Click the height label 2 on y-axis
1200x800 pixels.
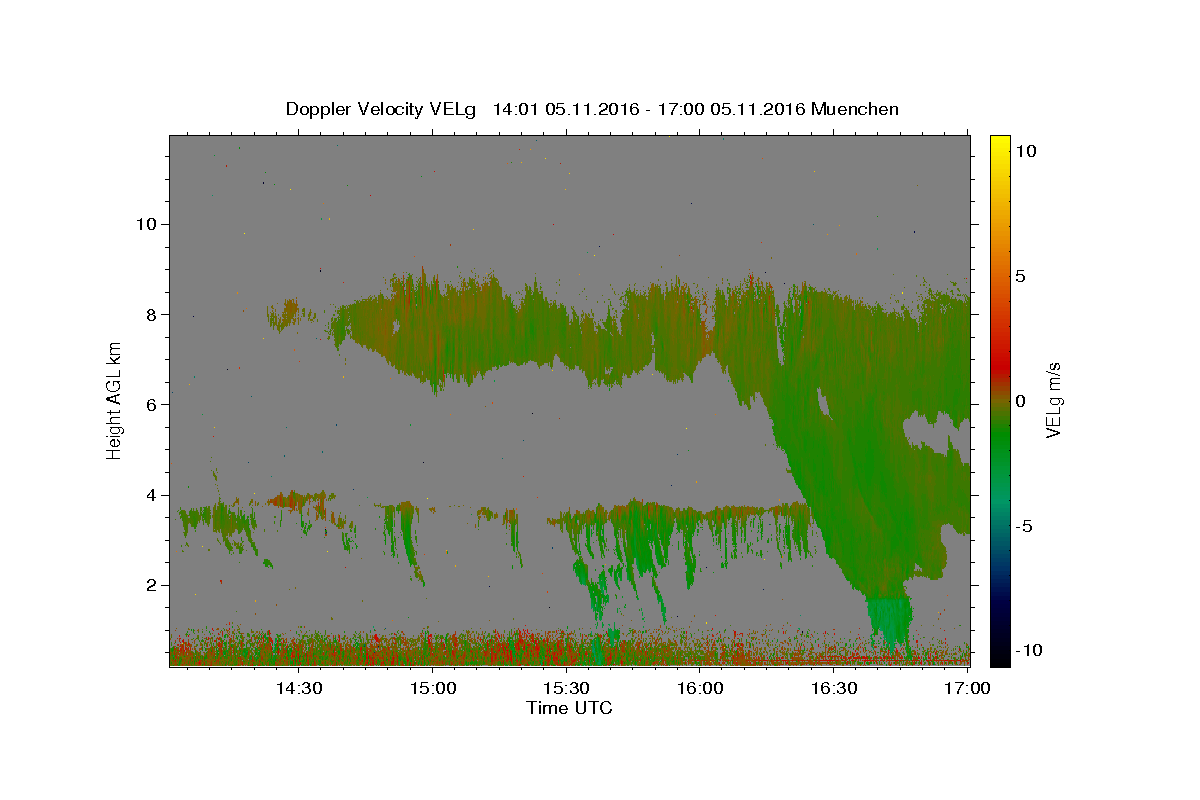click(149, 585)
